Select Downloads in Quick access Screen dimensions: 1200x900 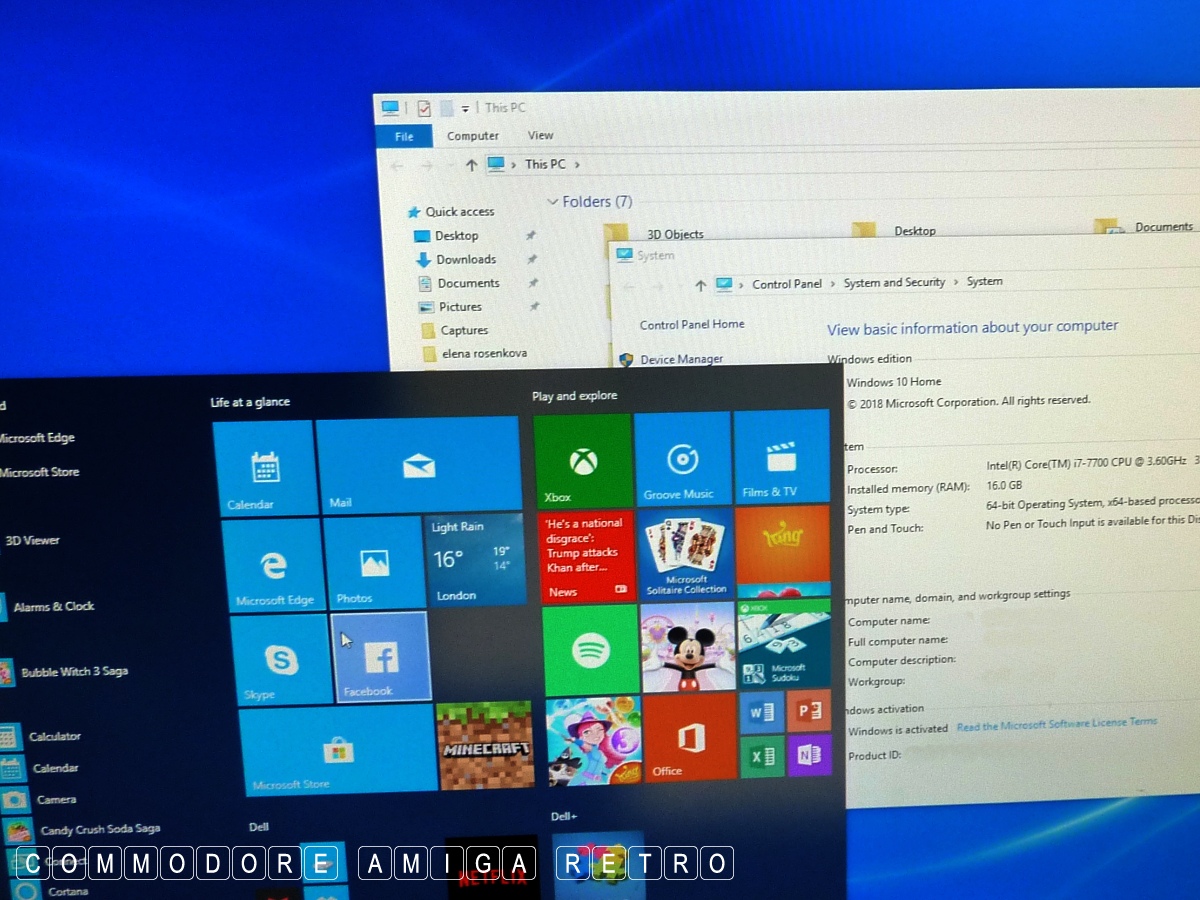tap(465, 259)
